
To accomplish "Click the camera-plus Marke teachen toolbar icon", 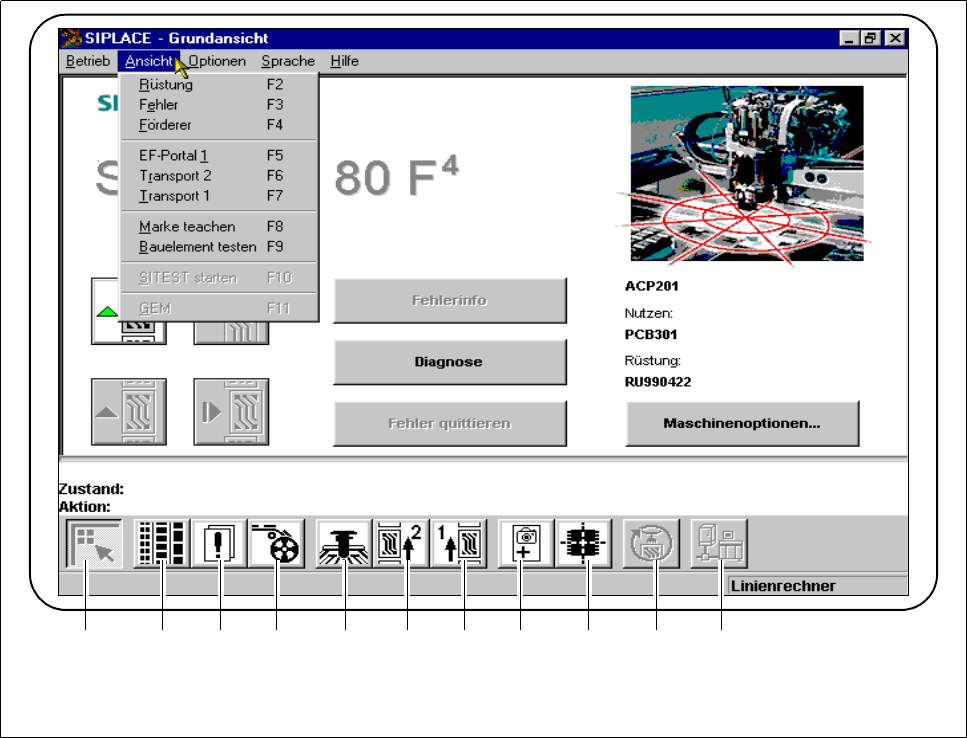I will 526,544.
